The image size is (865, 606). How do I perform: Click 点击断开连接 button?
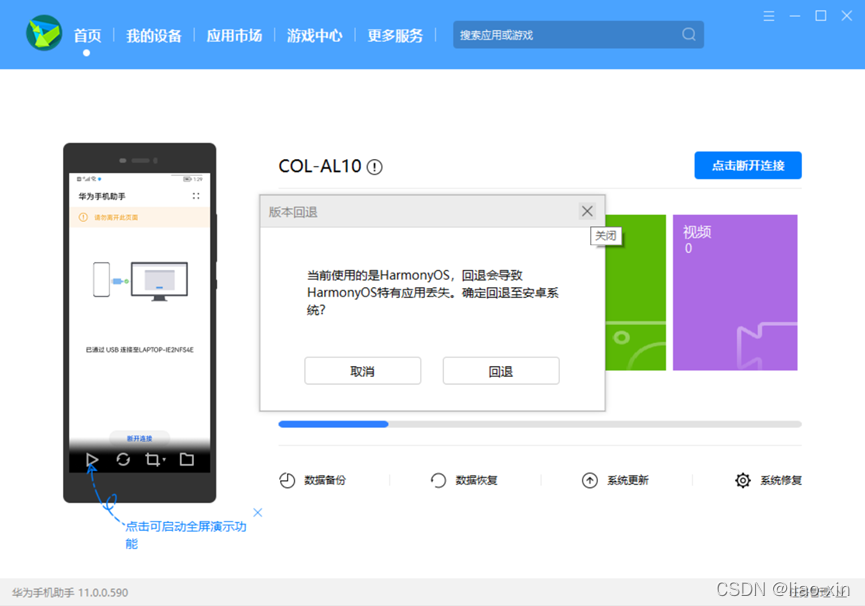pyautogui.click(x=747, y=165)
